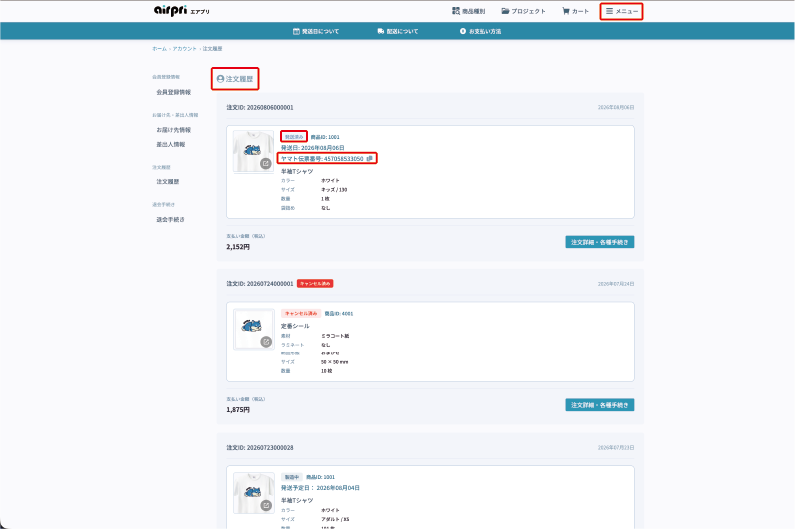
Task: Open 注文詳細・各種手続き for the 2,152円 order
Action: point(600,242)
